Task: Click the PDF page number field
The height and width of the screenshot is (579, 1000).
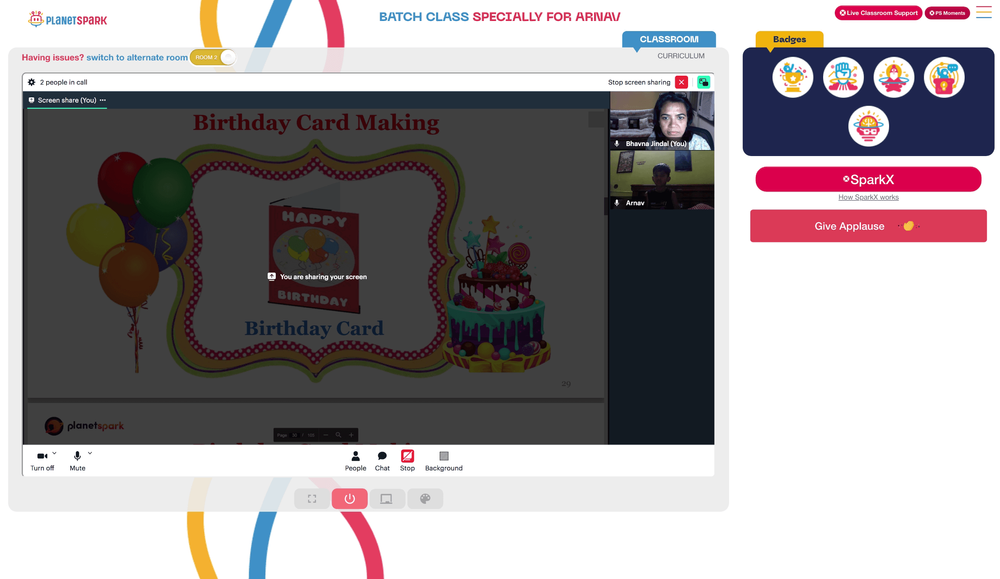Action: pyautogui.click(x=295, y=435)
